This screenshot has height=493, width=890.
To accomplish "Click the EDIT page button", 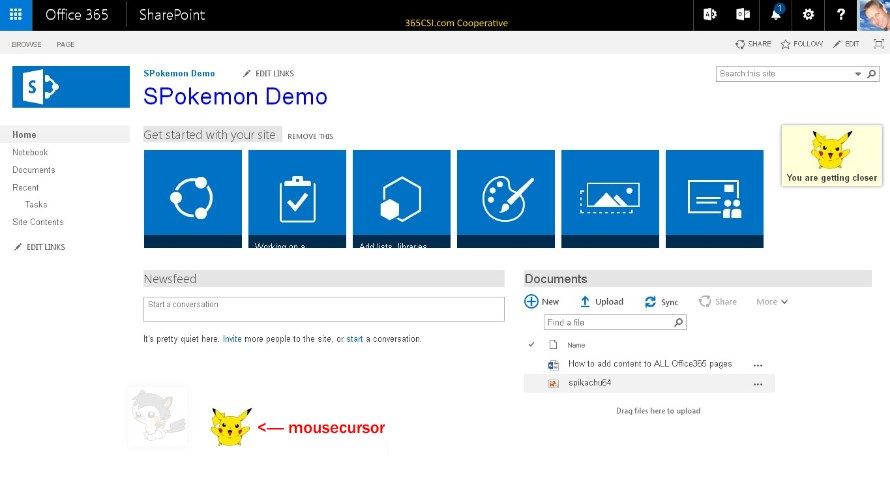I will pos(846,44).
